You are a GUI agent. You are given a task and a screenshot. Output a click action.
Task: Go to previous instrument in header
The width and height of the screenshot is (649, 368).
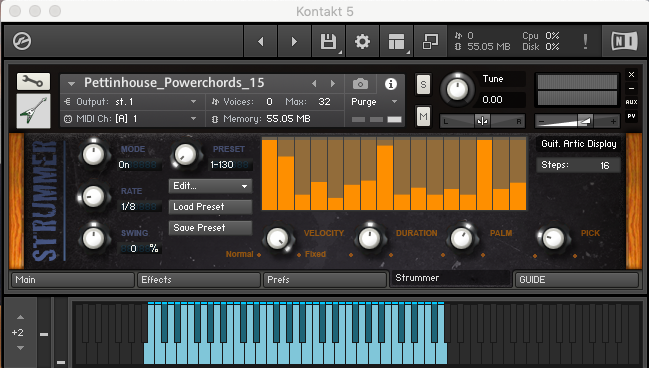(260, 41)
